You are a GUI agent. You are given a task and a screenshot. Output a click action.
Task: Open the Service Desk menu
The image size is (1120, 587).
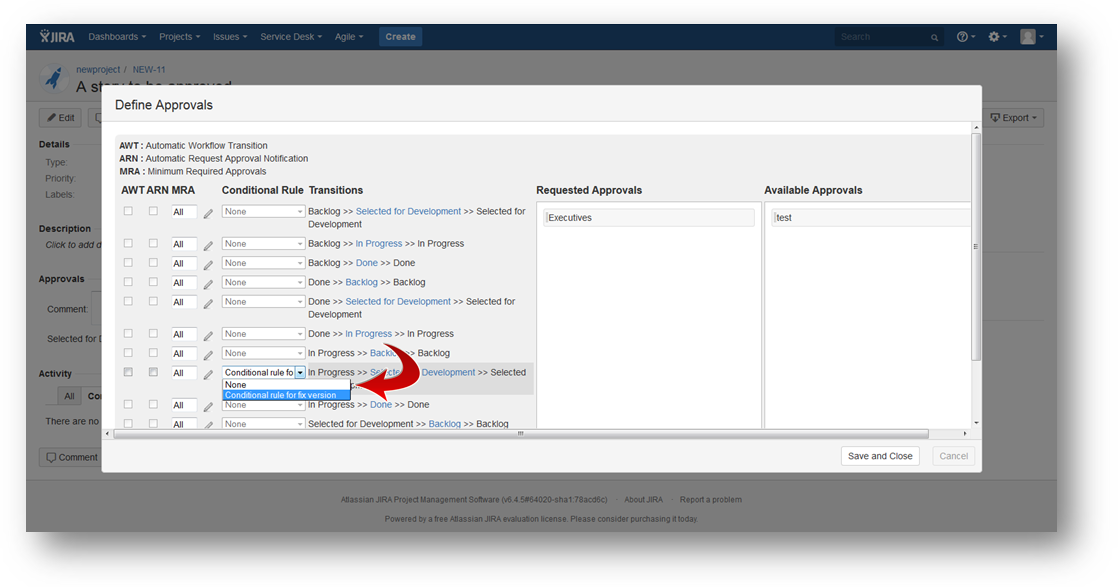click(x=291, y=37)
